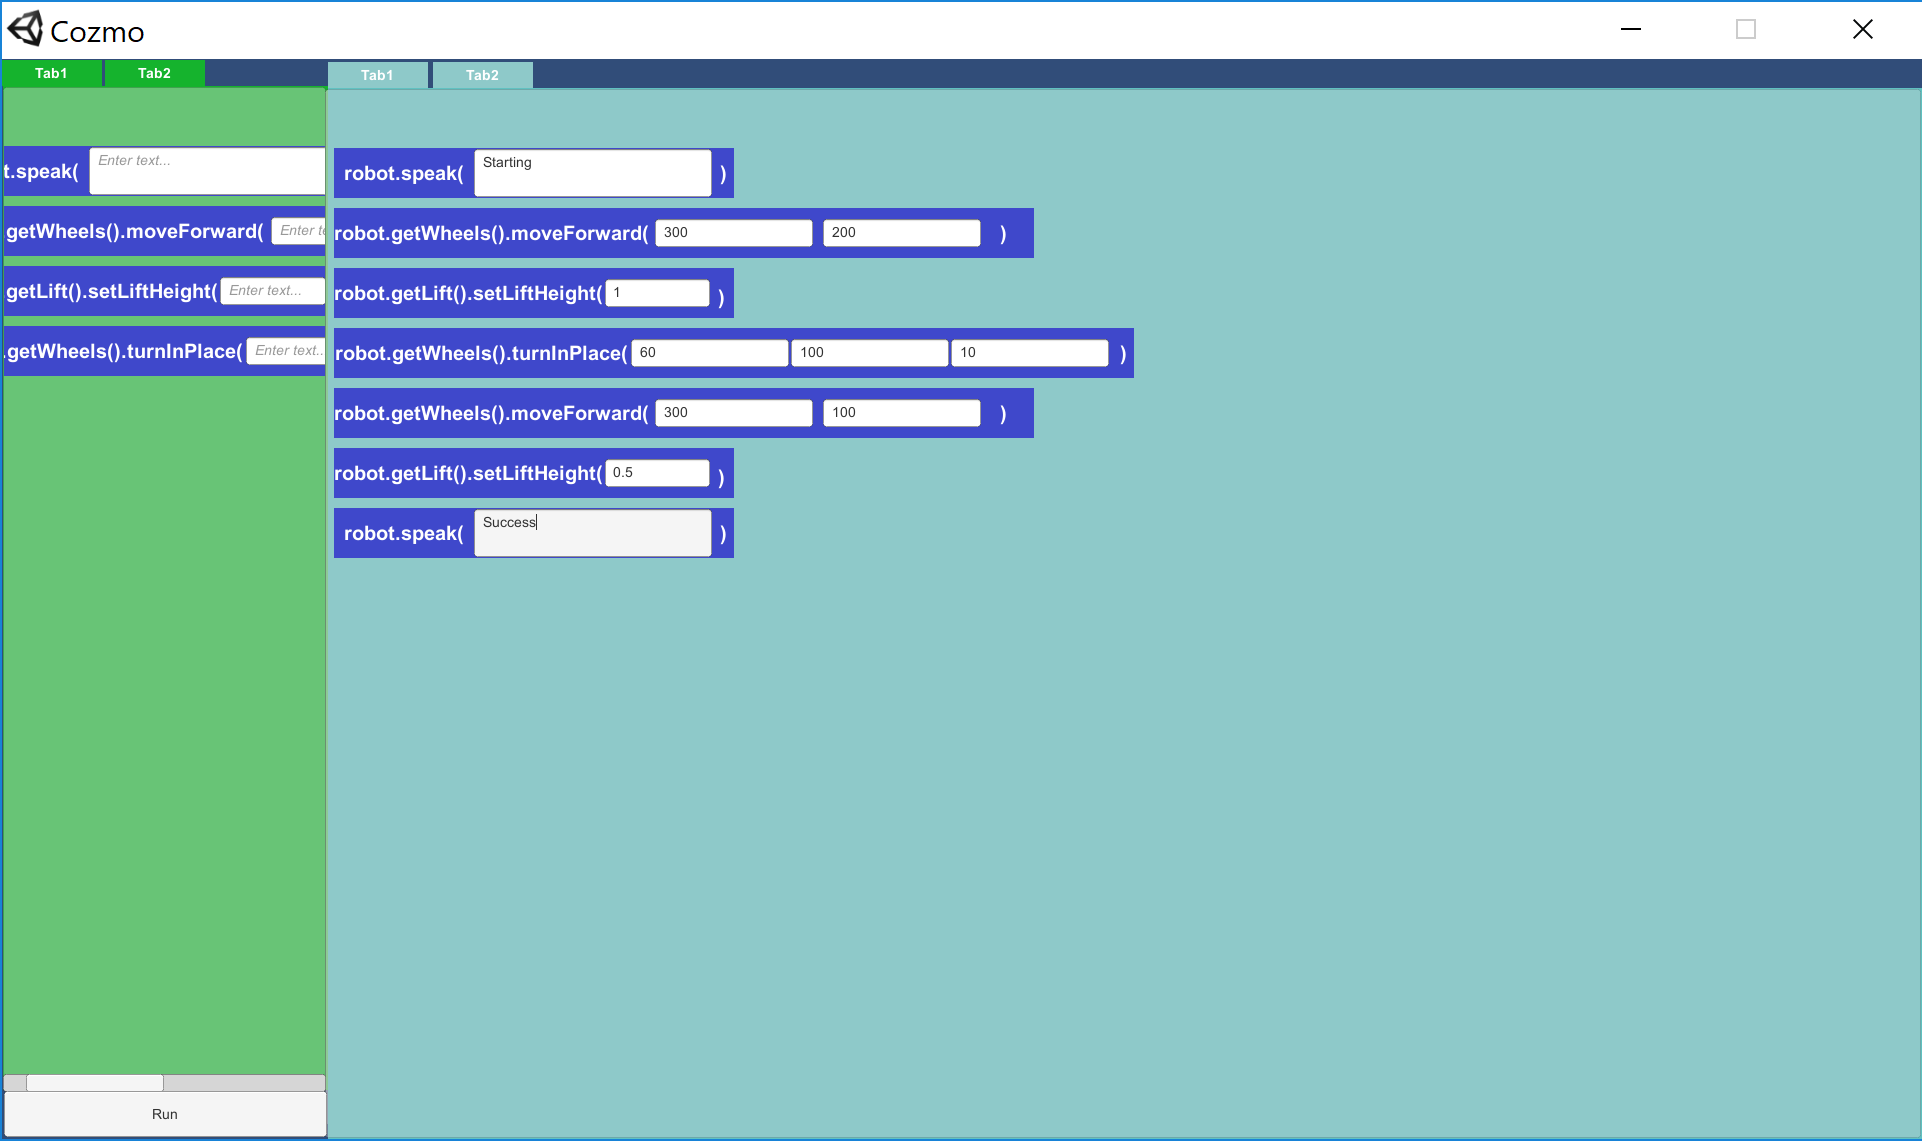Click setLiftHeight field containing 1
Screen dimensions: 1922x1141
[658, 293]
